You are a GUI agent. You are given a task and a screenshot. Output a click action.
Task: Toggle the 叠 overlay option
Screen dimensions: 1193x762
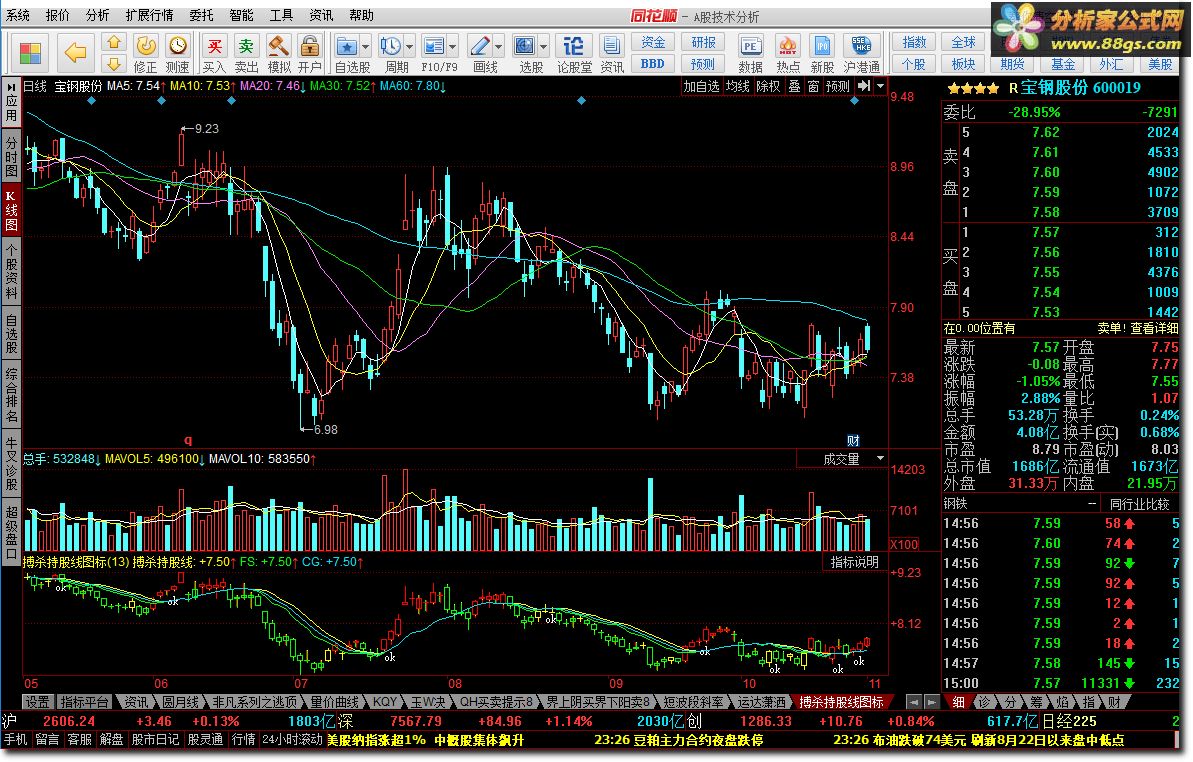[x=794, y=86]
